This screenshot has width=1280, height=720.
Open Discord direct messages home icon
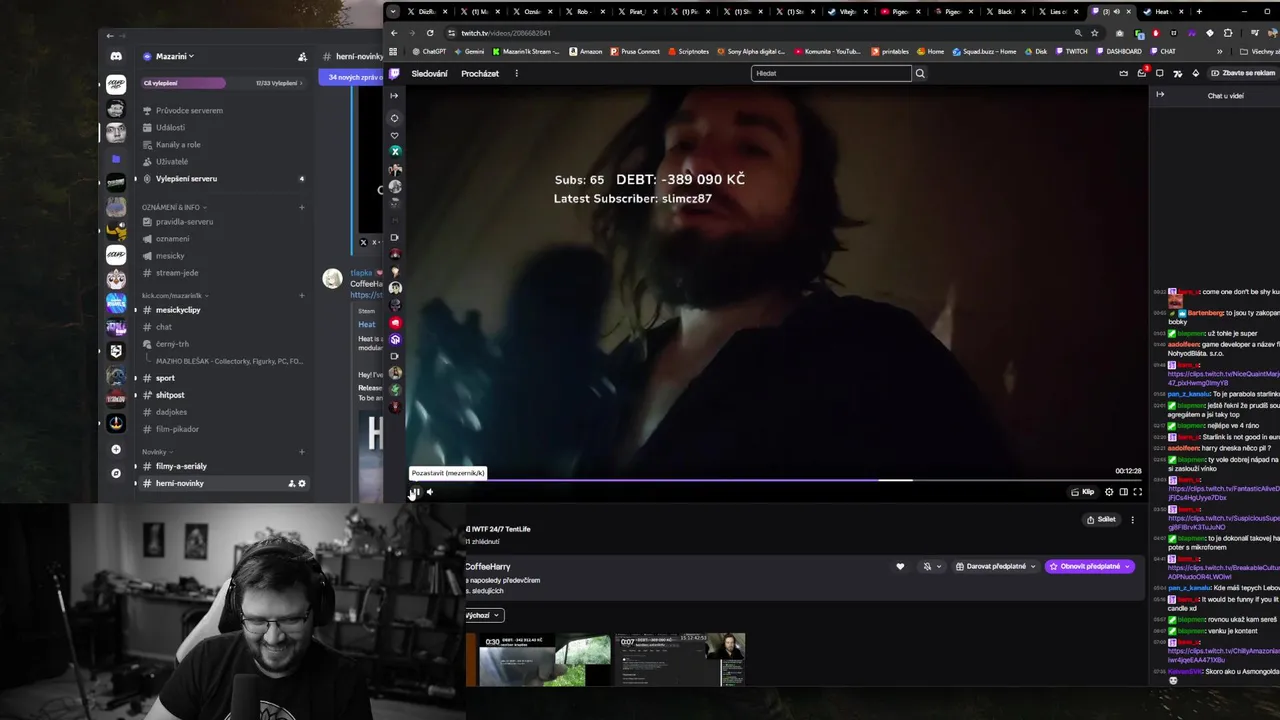click(116, 57)
